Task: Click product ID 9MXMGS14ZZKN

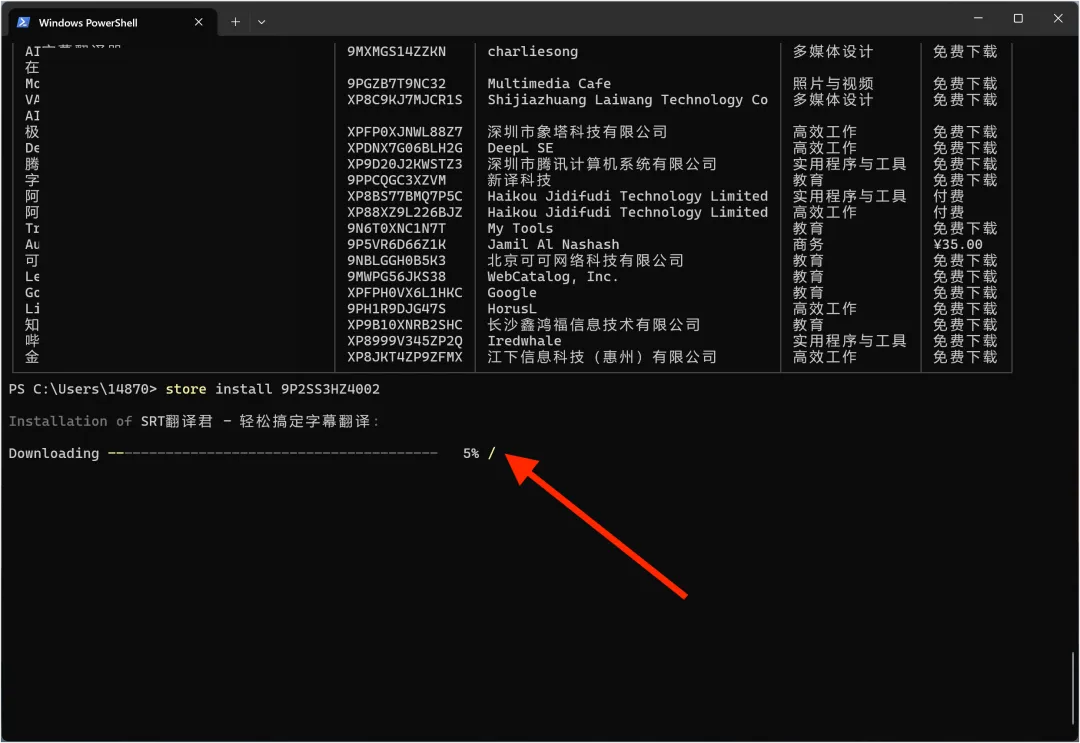Action: coord(396,52)
